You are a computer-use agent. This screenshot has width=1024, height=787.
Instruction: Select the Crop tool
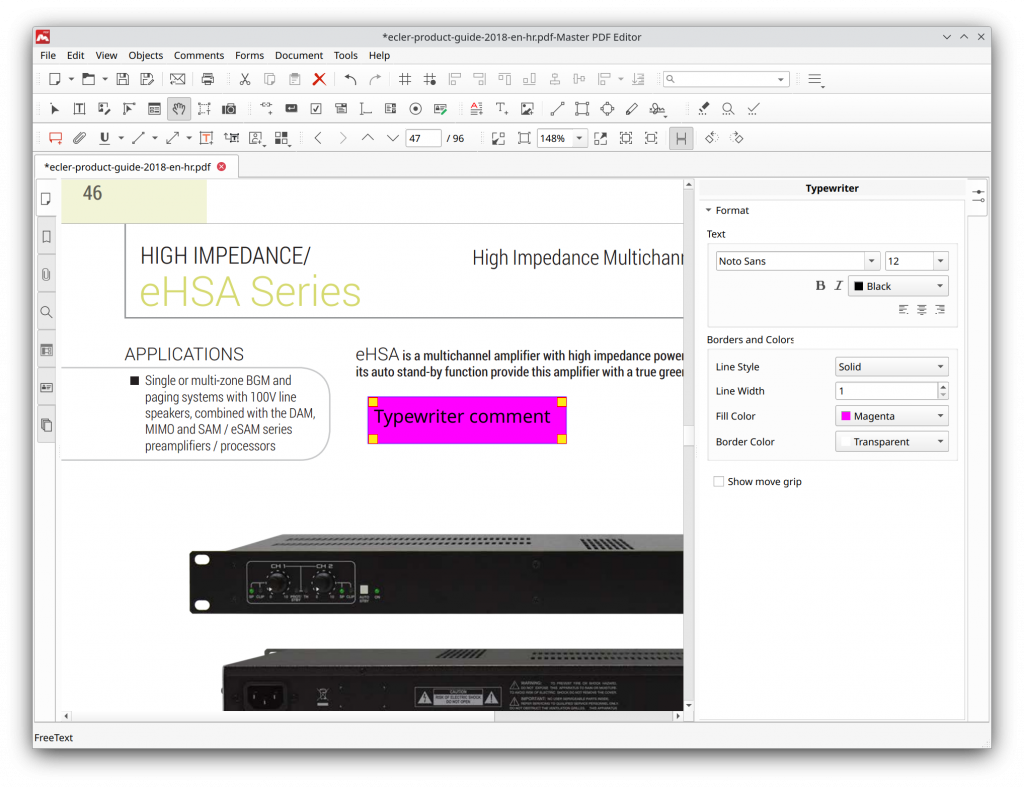(204, 108)
